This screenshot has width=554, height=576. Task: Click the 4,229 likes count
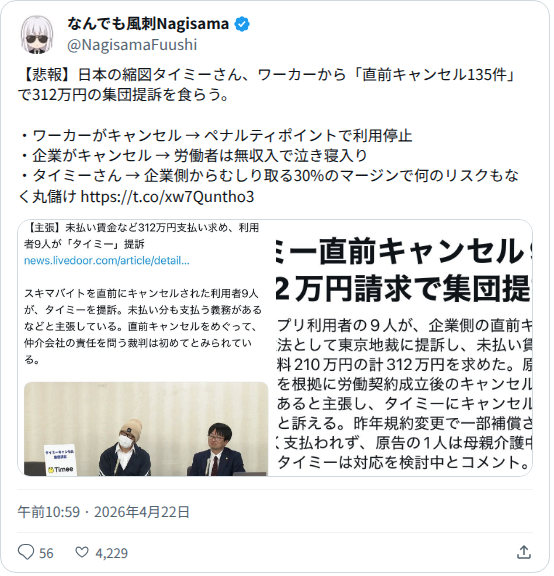(x=112, y=555)
